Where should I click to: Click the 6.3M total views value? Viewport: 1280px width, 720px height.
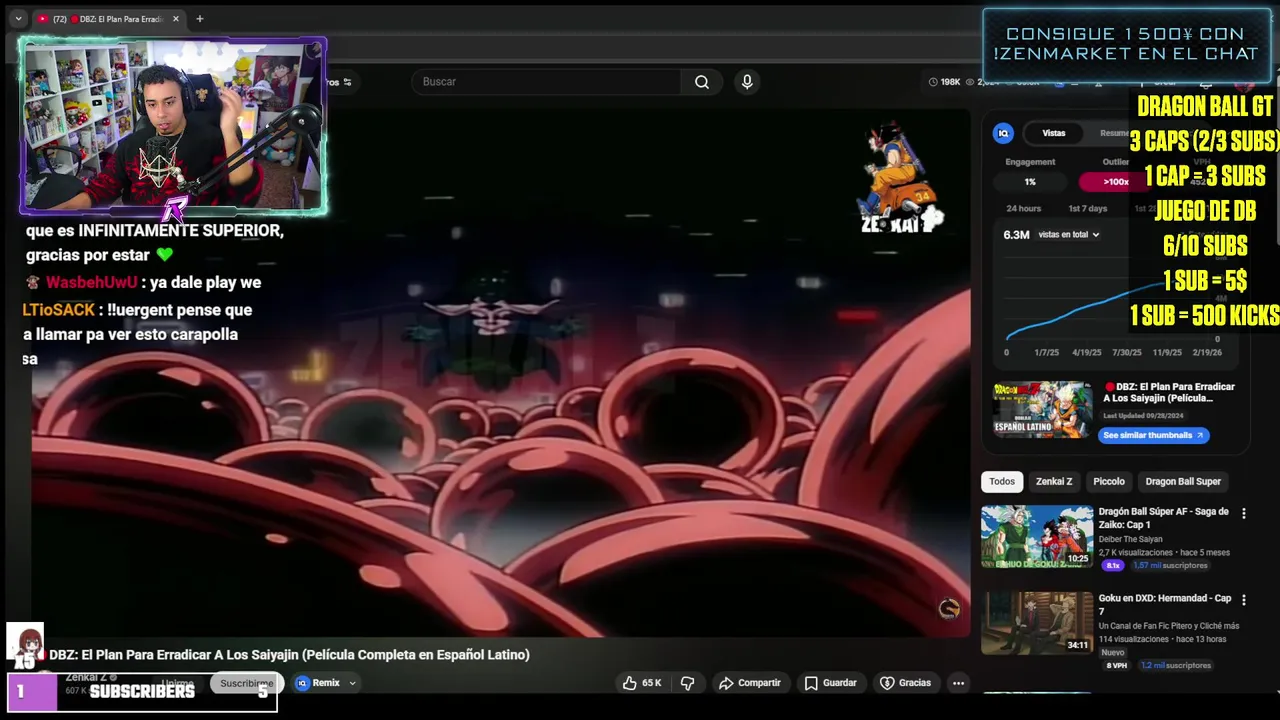(1016, 235)
